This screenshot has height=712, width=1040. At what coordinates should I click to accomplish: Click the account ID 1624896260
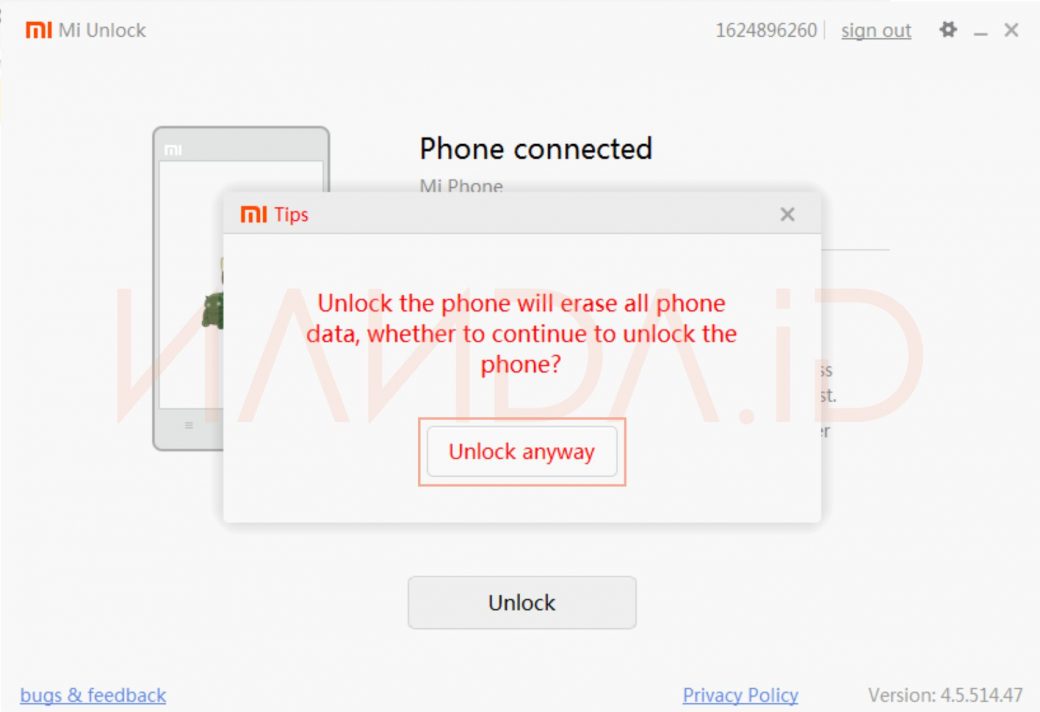(x=766, y=31)
